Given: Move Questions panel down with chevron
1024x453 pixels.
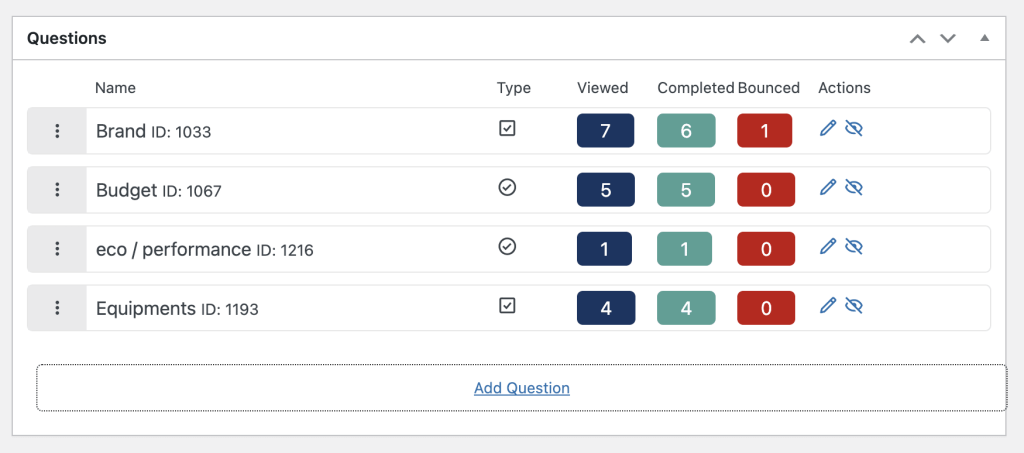Looking at the screenshot, I should point(948,38).
